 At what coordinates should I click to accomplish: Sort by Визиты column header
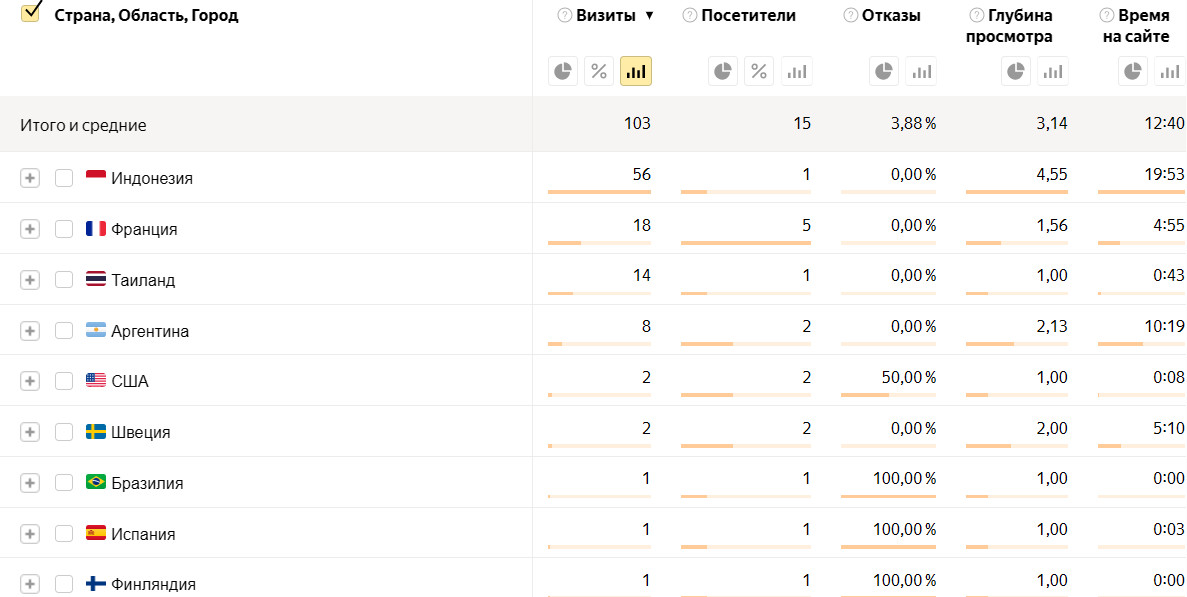coord(606,15)
